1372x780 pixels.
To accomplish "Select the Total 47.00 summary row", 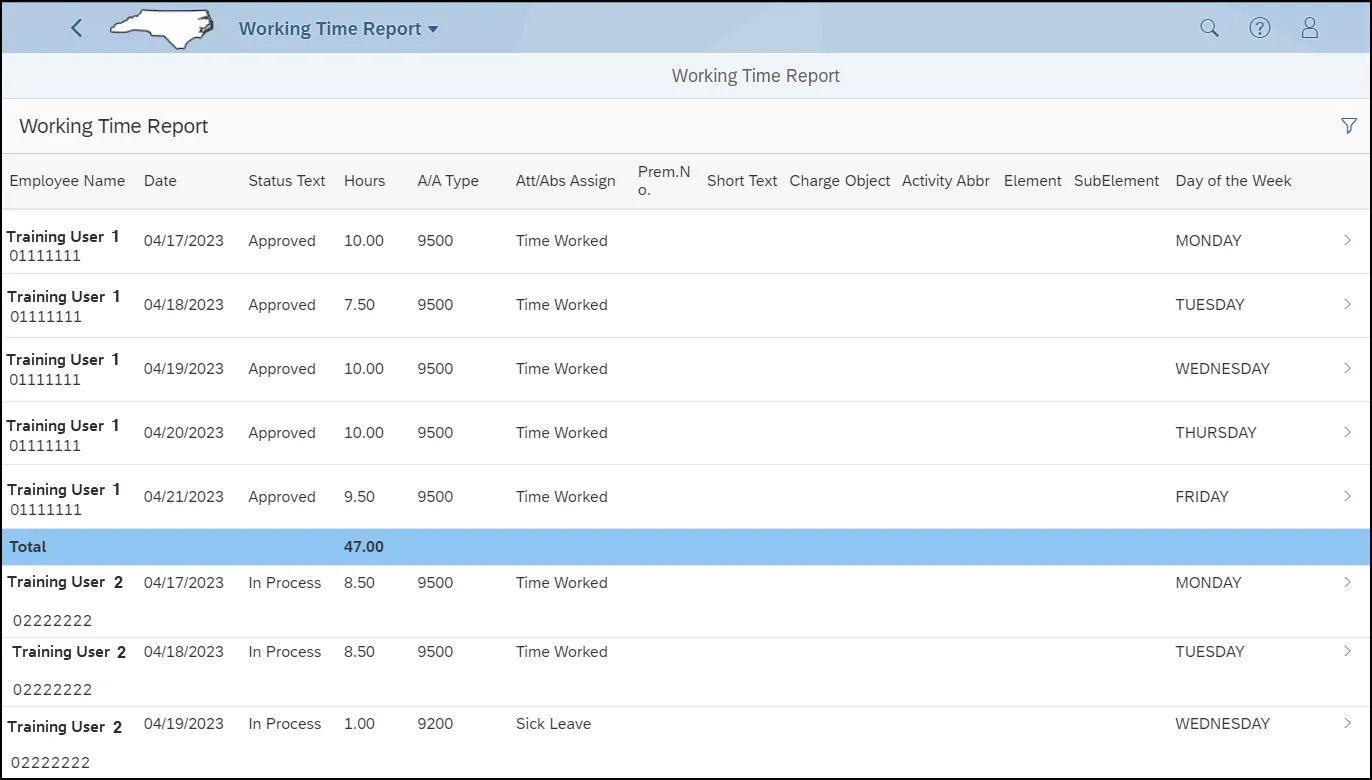I will (x=685, y=547).
